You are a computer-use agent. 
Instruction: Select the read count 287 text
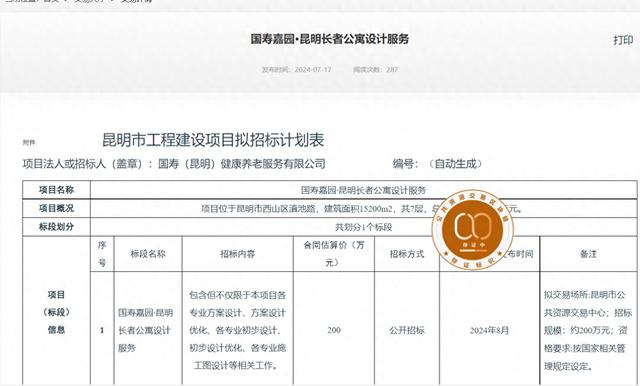coord(392,69)
